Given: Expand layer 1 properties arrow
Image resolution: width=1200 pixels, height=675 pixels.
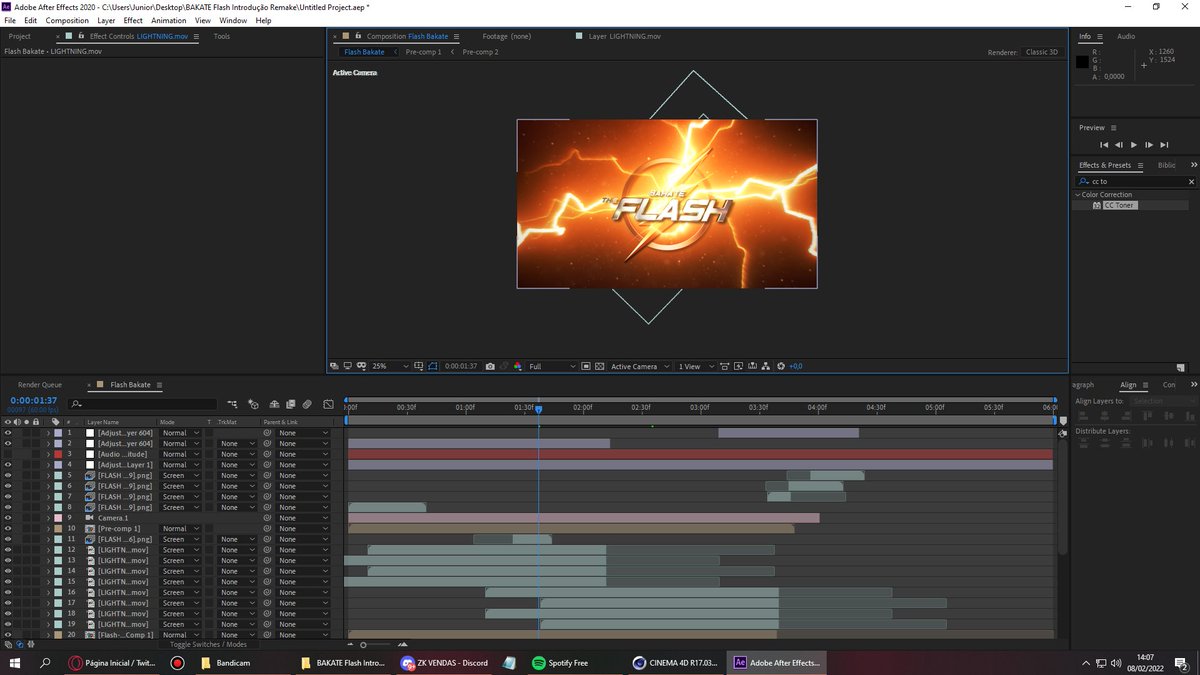Looking at the screenshot, I should [48, 433].
